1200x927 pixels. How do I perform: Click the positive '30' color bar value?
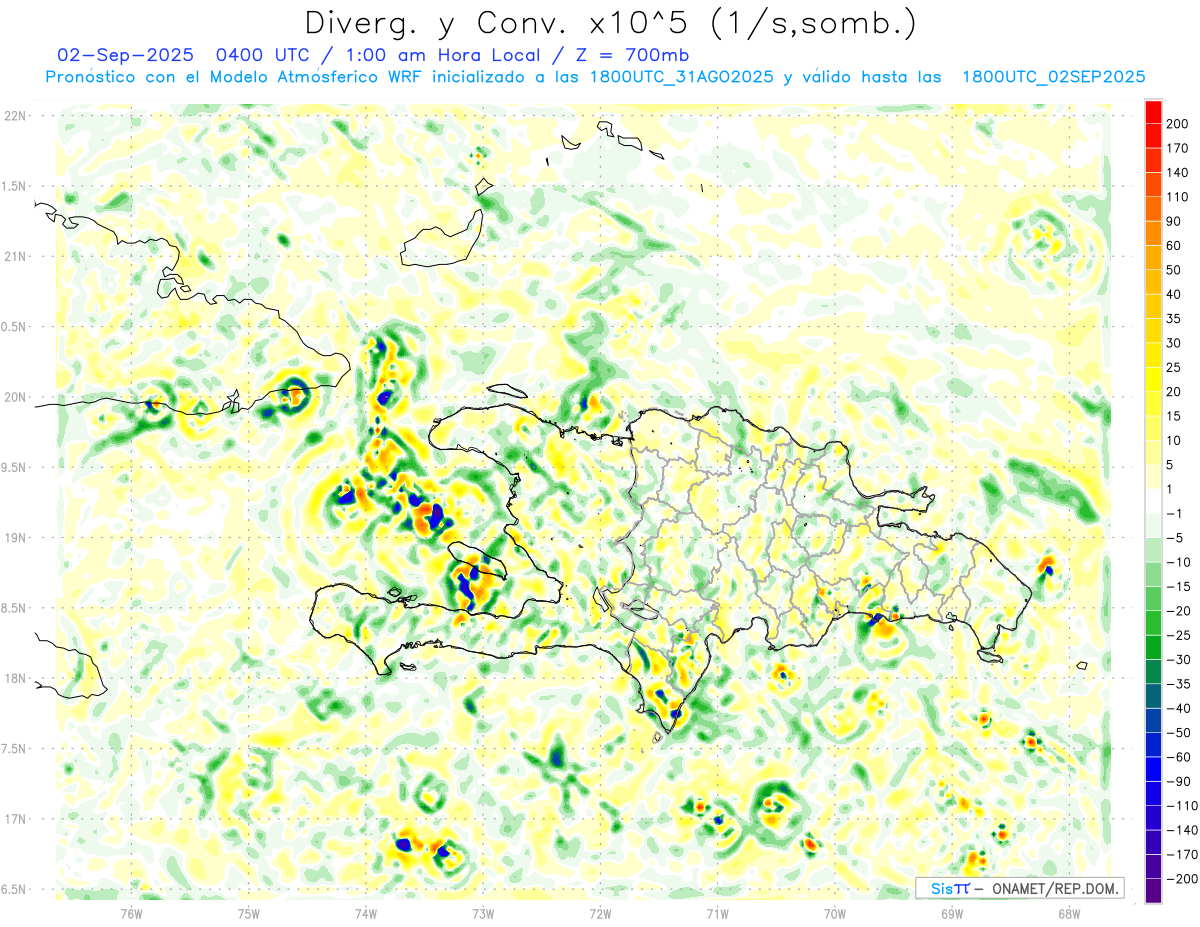coord(1175,343)
